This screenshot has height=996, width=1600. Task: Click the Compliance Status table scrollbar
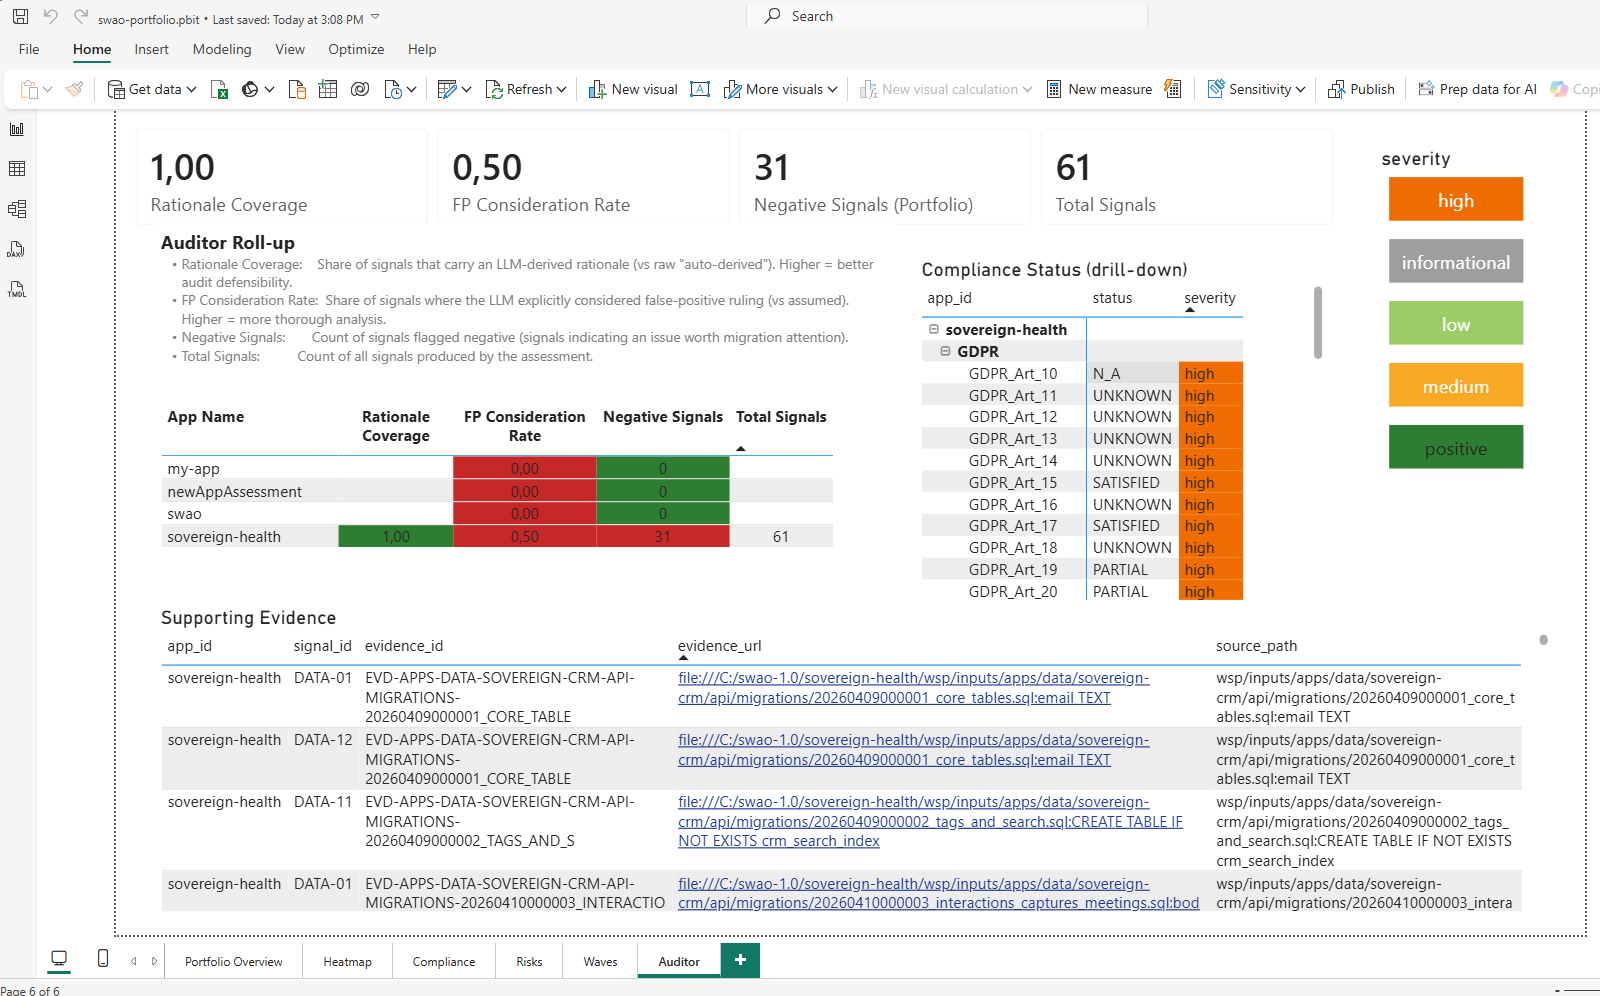coord(1318,322)
